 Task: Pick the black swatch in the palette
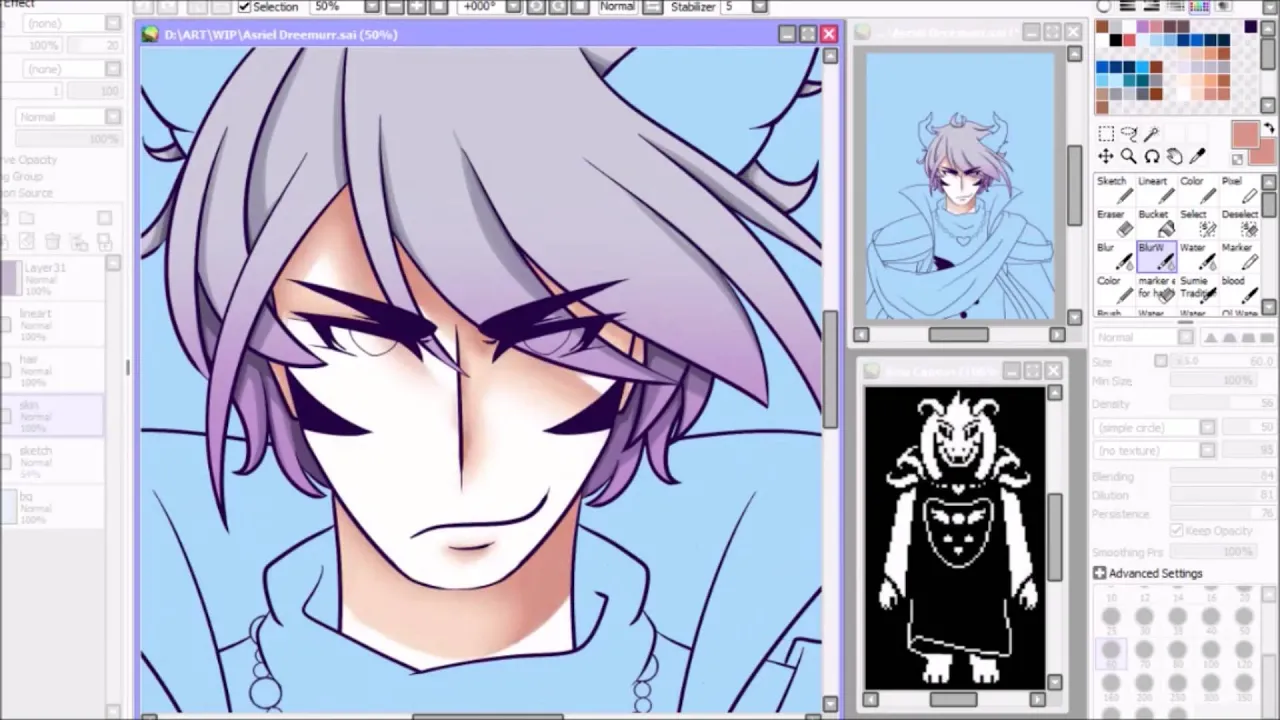1116,41
